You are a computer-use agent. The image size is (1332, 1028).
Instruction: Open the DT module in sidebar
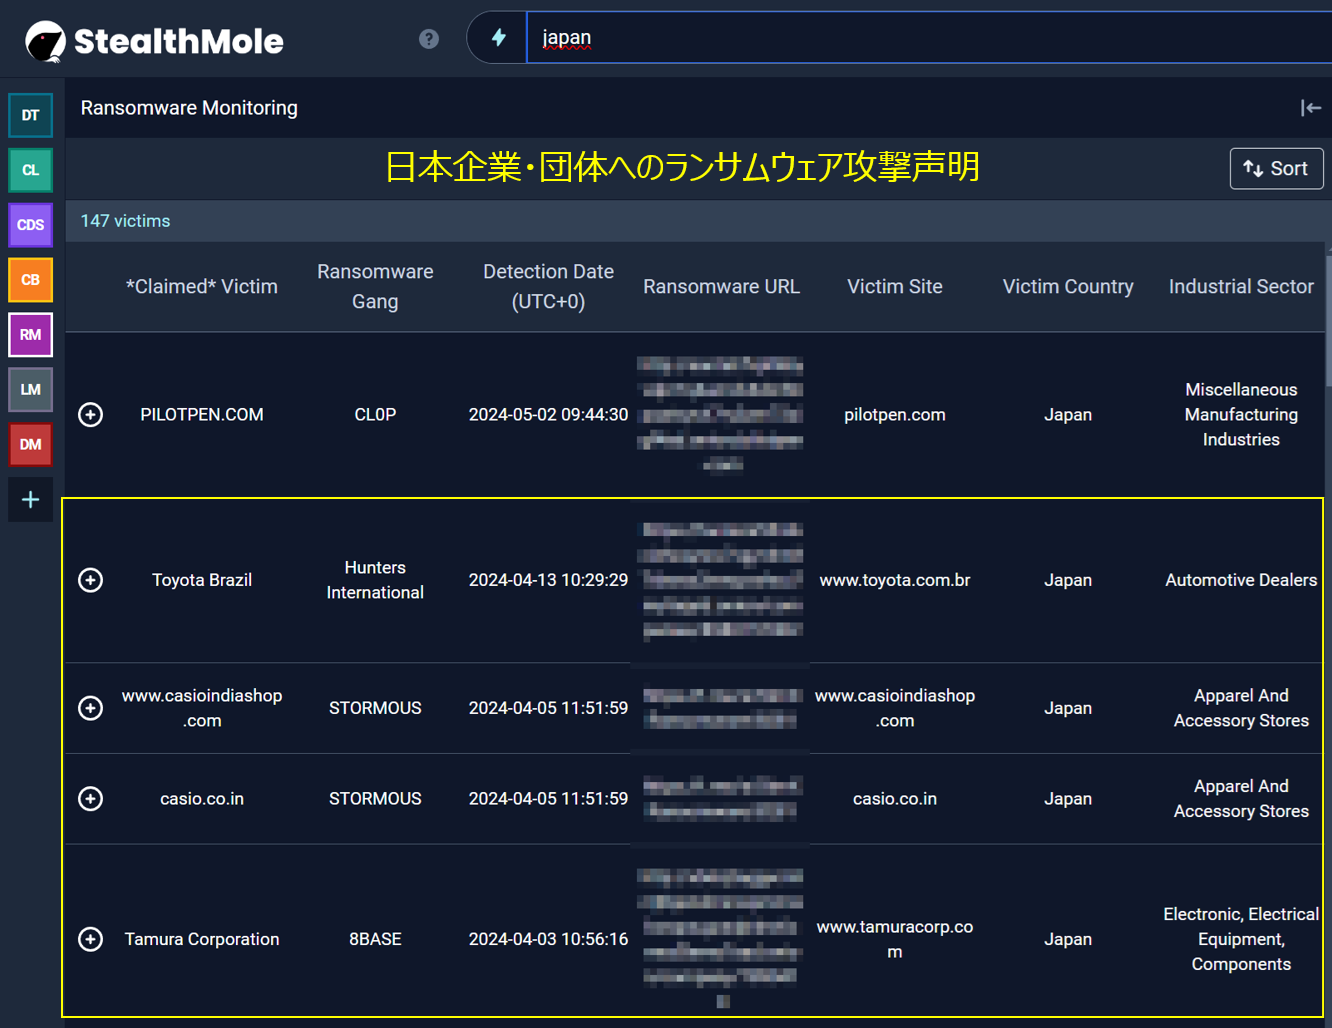30,115
